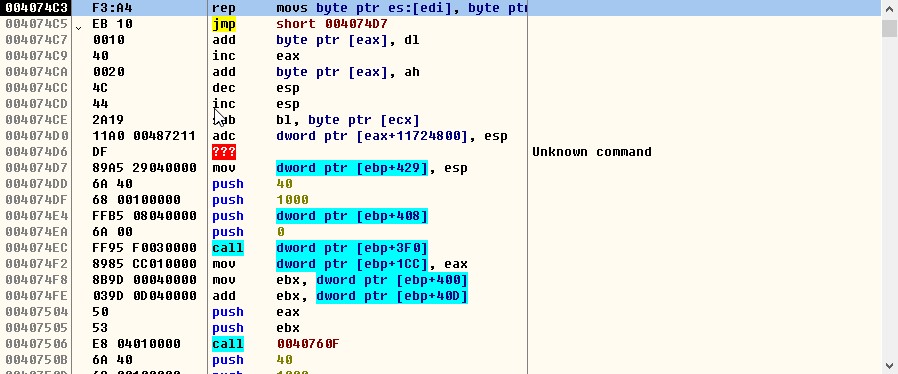Select address 00407506
The width and height of the screenshot is (898, 374).
click(x=36, y=344)
